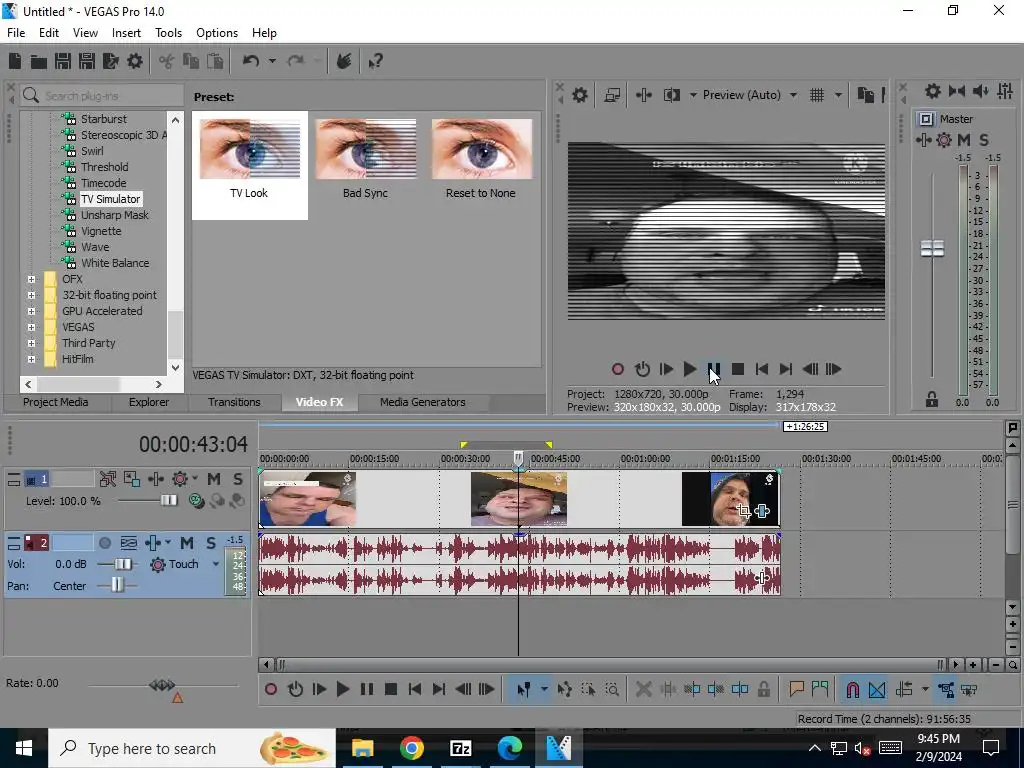Click the Lock event padlock icon

coord(764,689)
